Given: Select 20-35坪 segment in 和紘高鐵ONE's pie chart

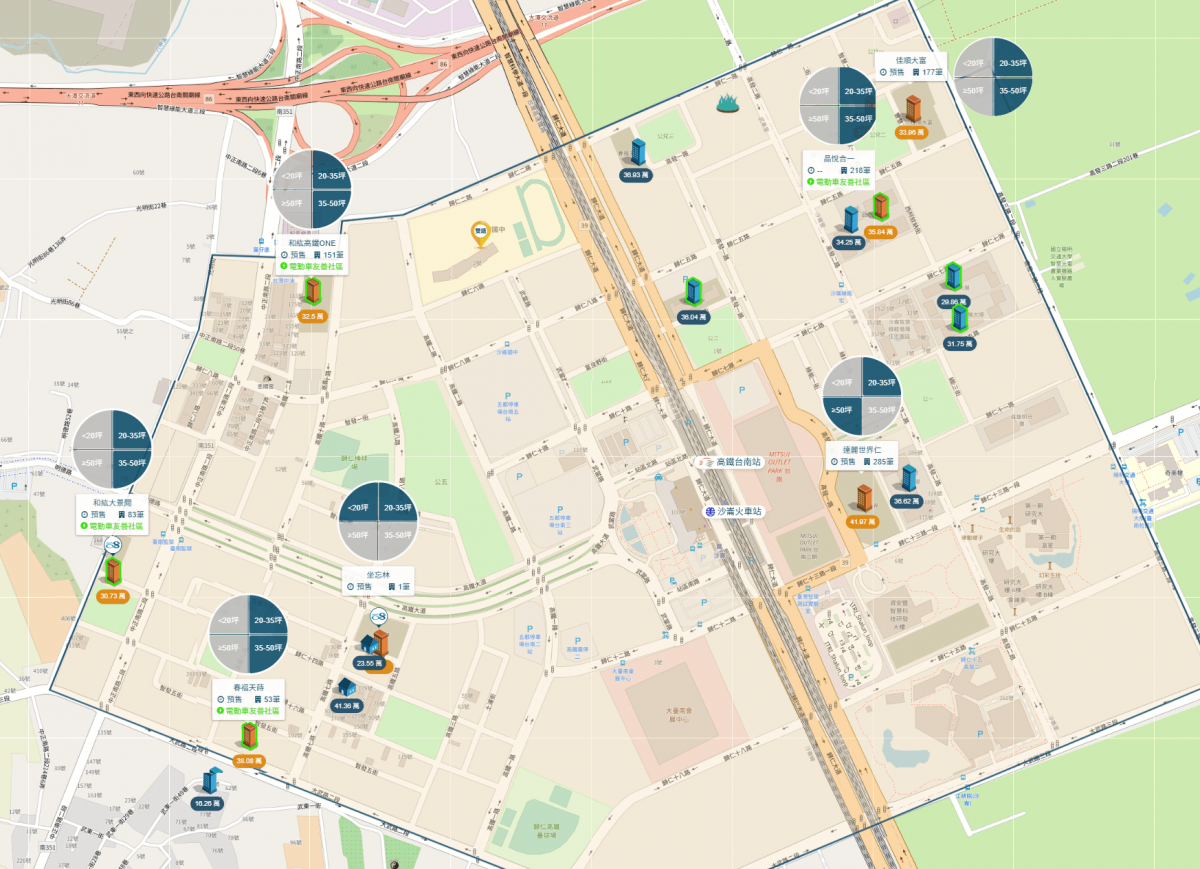Looking at the screenshot, I should click(331, 169).
